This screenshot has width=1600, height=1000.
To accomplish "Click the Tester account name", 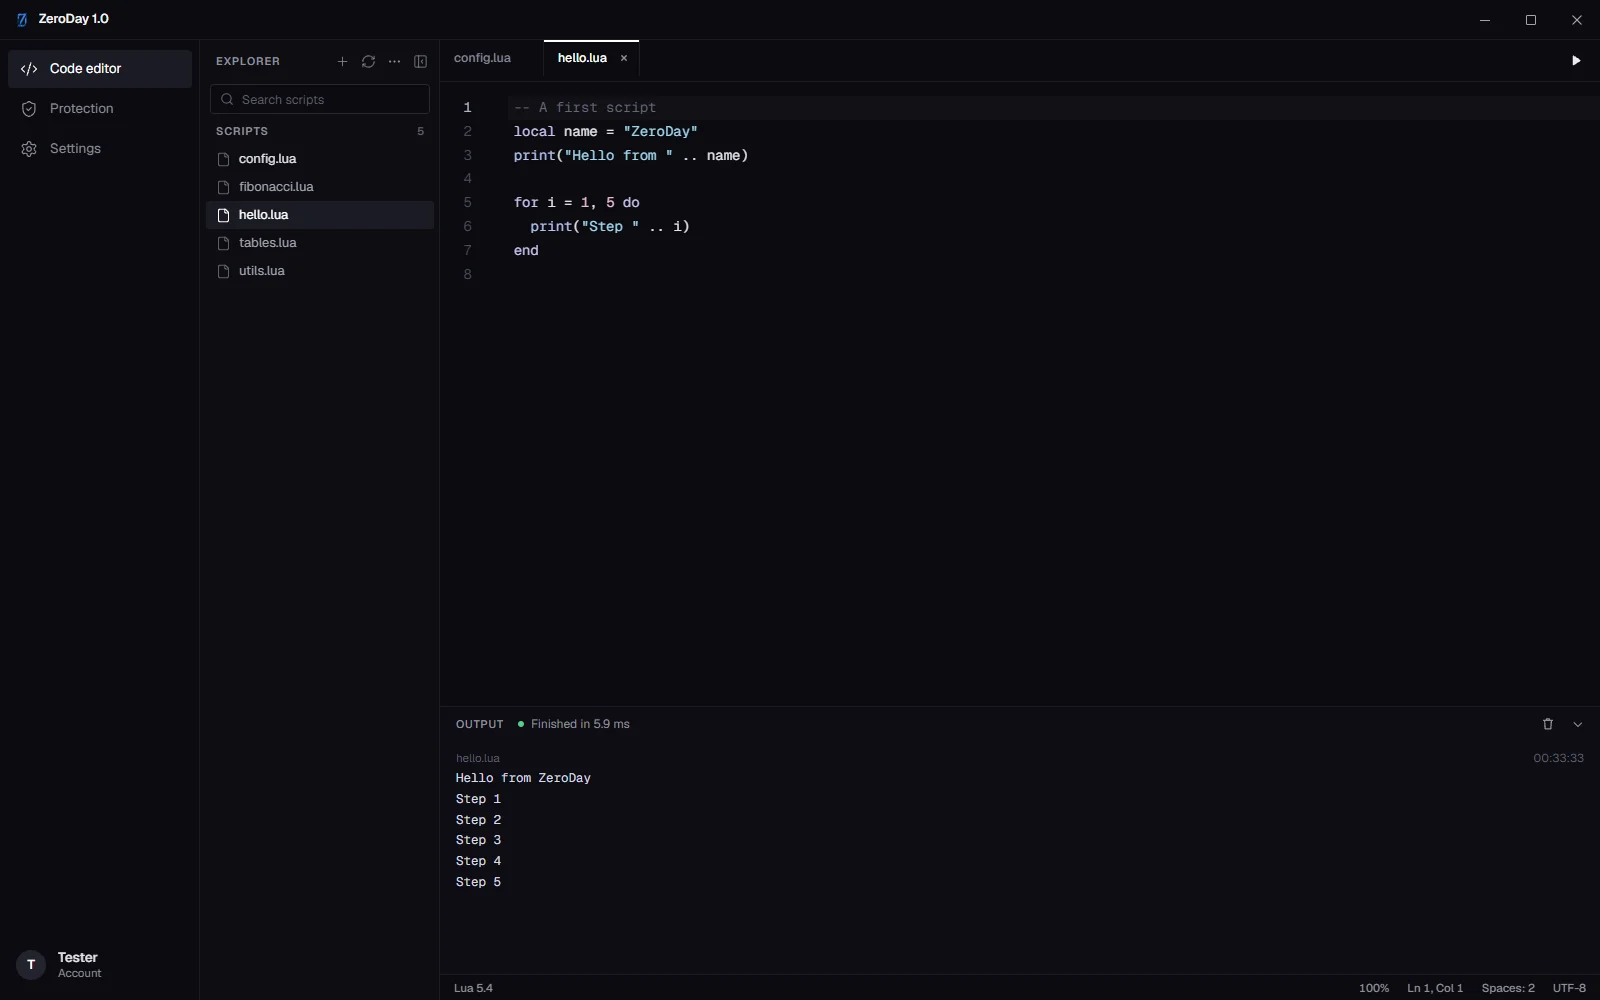I will 78,958.
